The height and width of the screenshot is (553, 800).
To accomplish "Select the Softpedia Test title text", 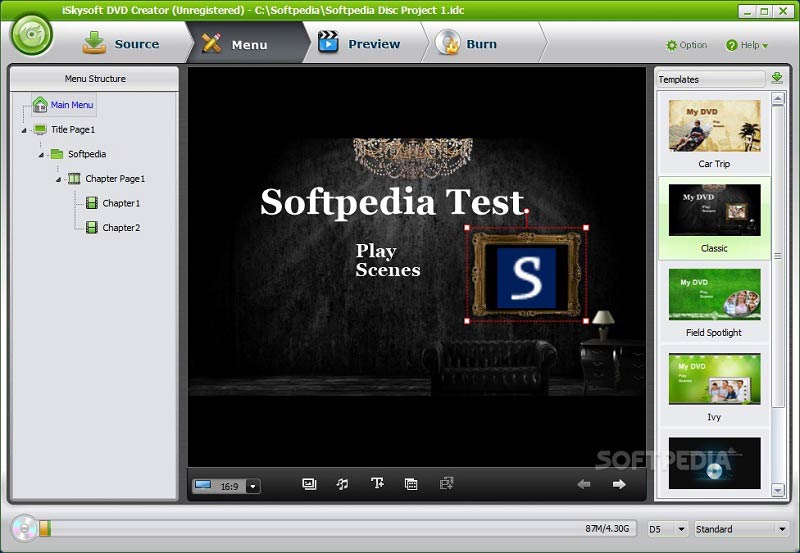I will pyautogui.click(x=393, y=203).
